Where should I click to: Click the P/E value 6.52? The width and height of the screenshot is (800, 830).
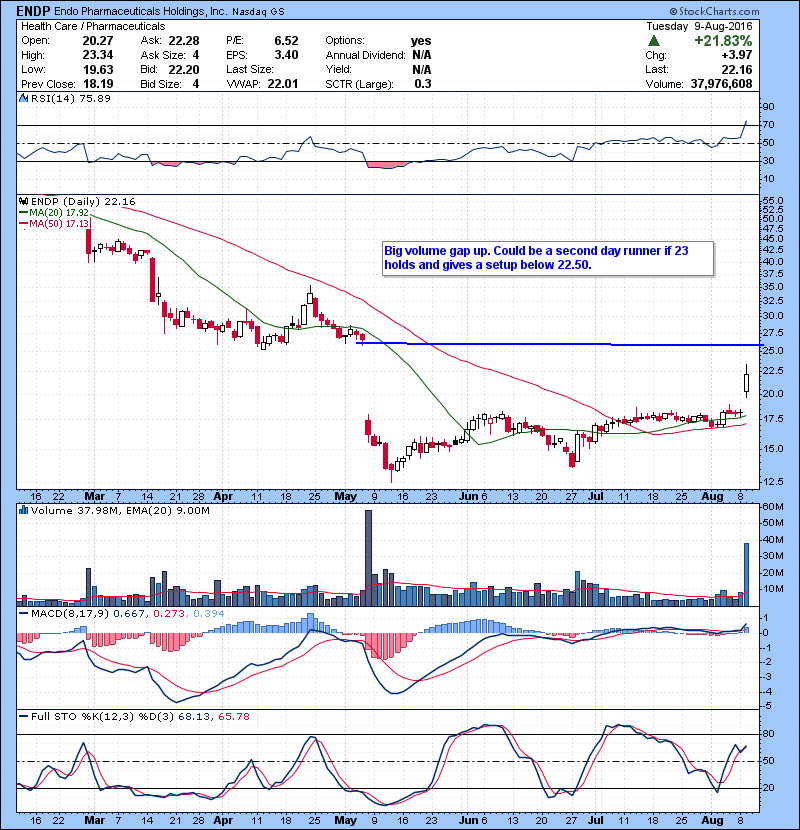click(286, 41)
